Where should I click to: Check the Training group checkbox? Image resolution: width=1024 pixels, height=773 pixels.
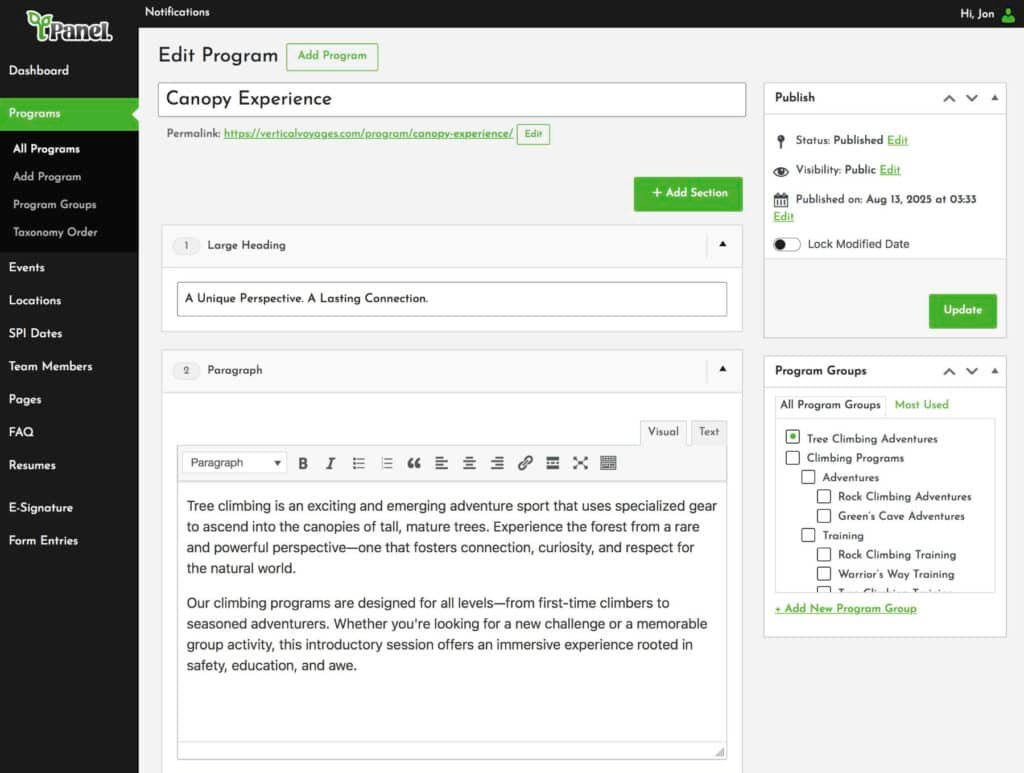[808, 535]
